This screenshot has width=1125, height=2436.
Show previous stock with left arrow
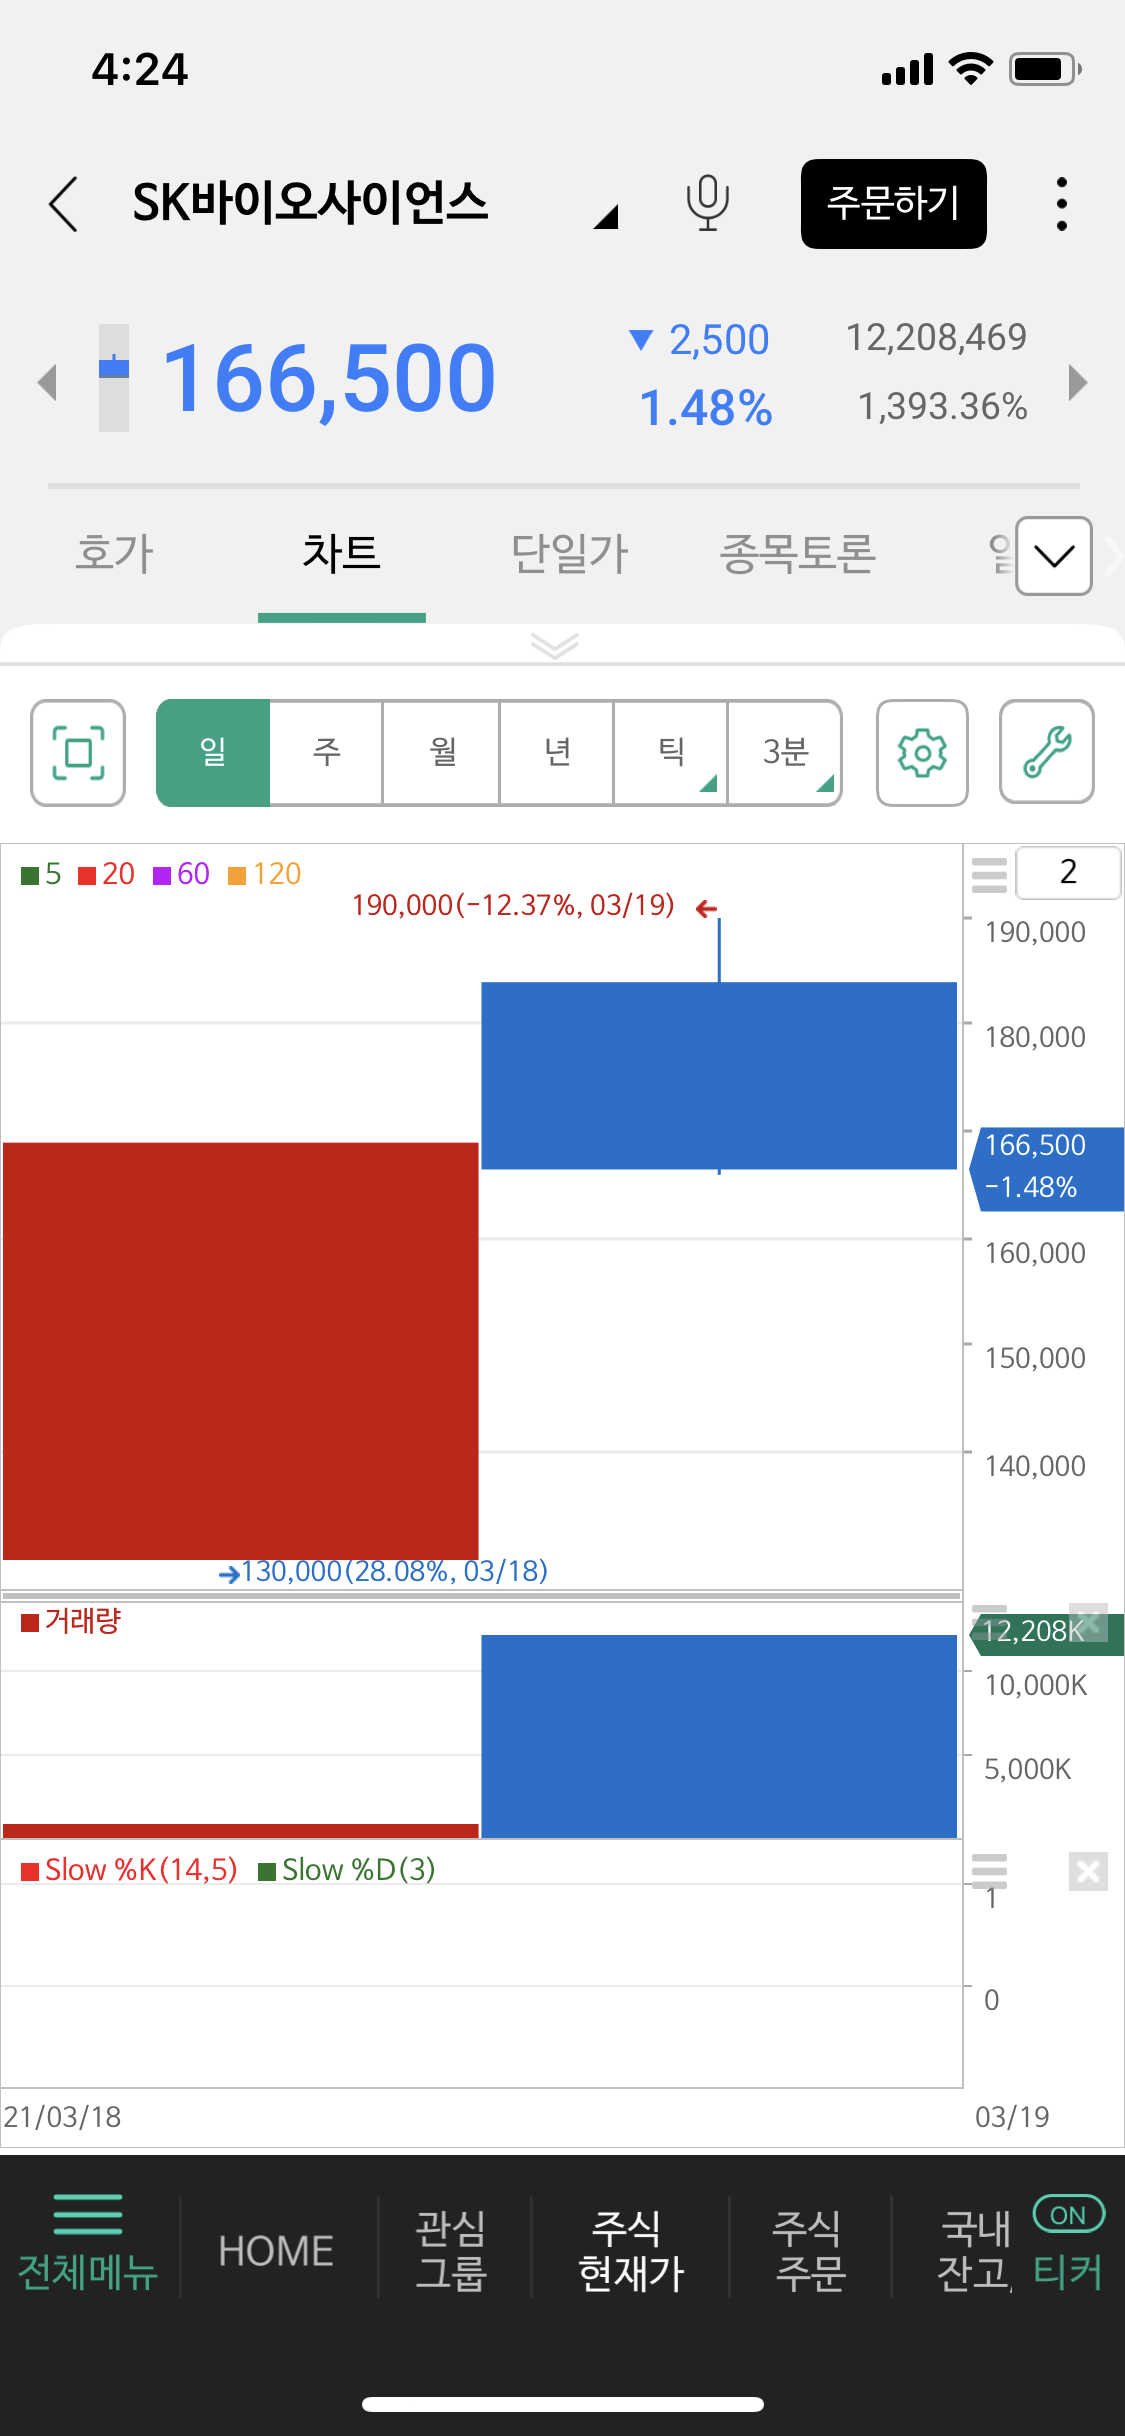46,382
